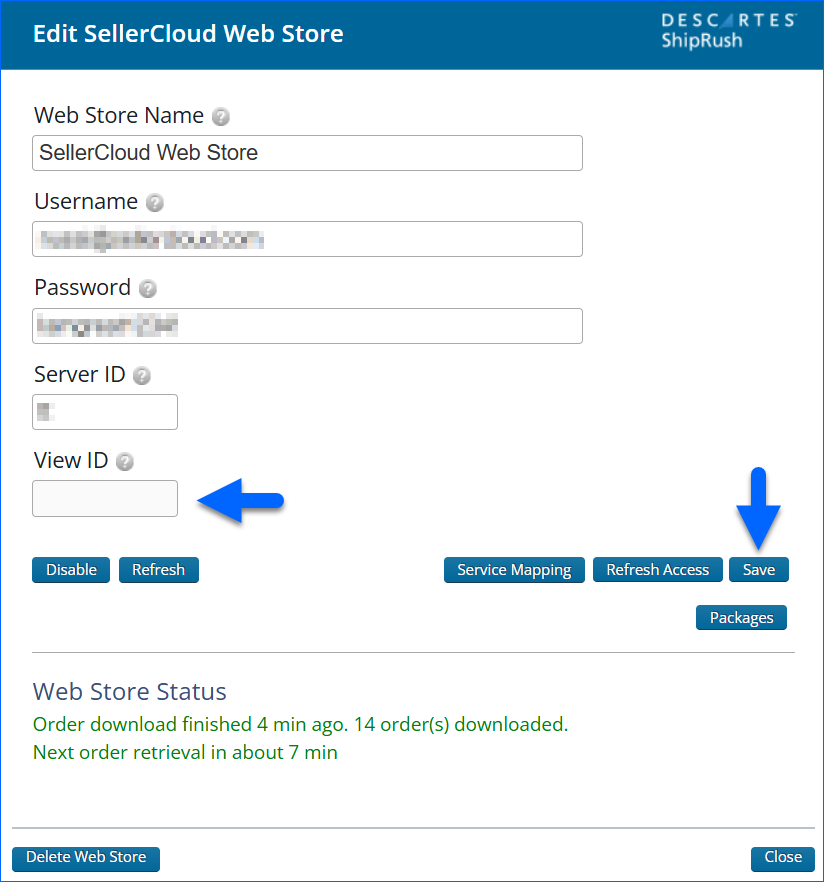Click the Server ID help icon
Image resolution: width=824 pixels, height=882 pixels.
(142, 376)
